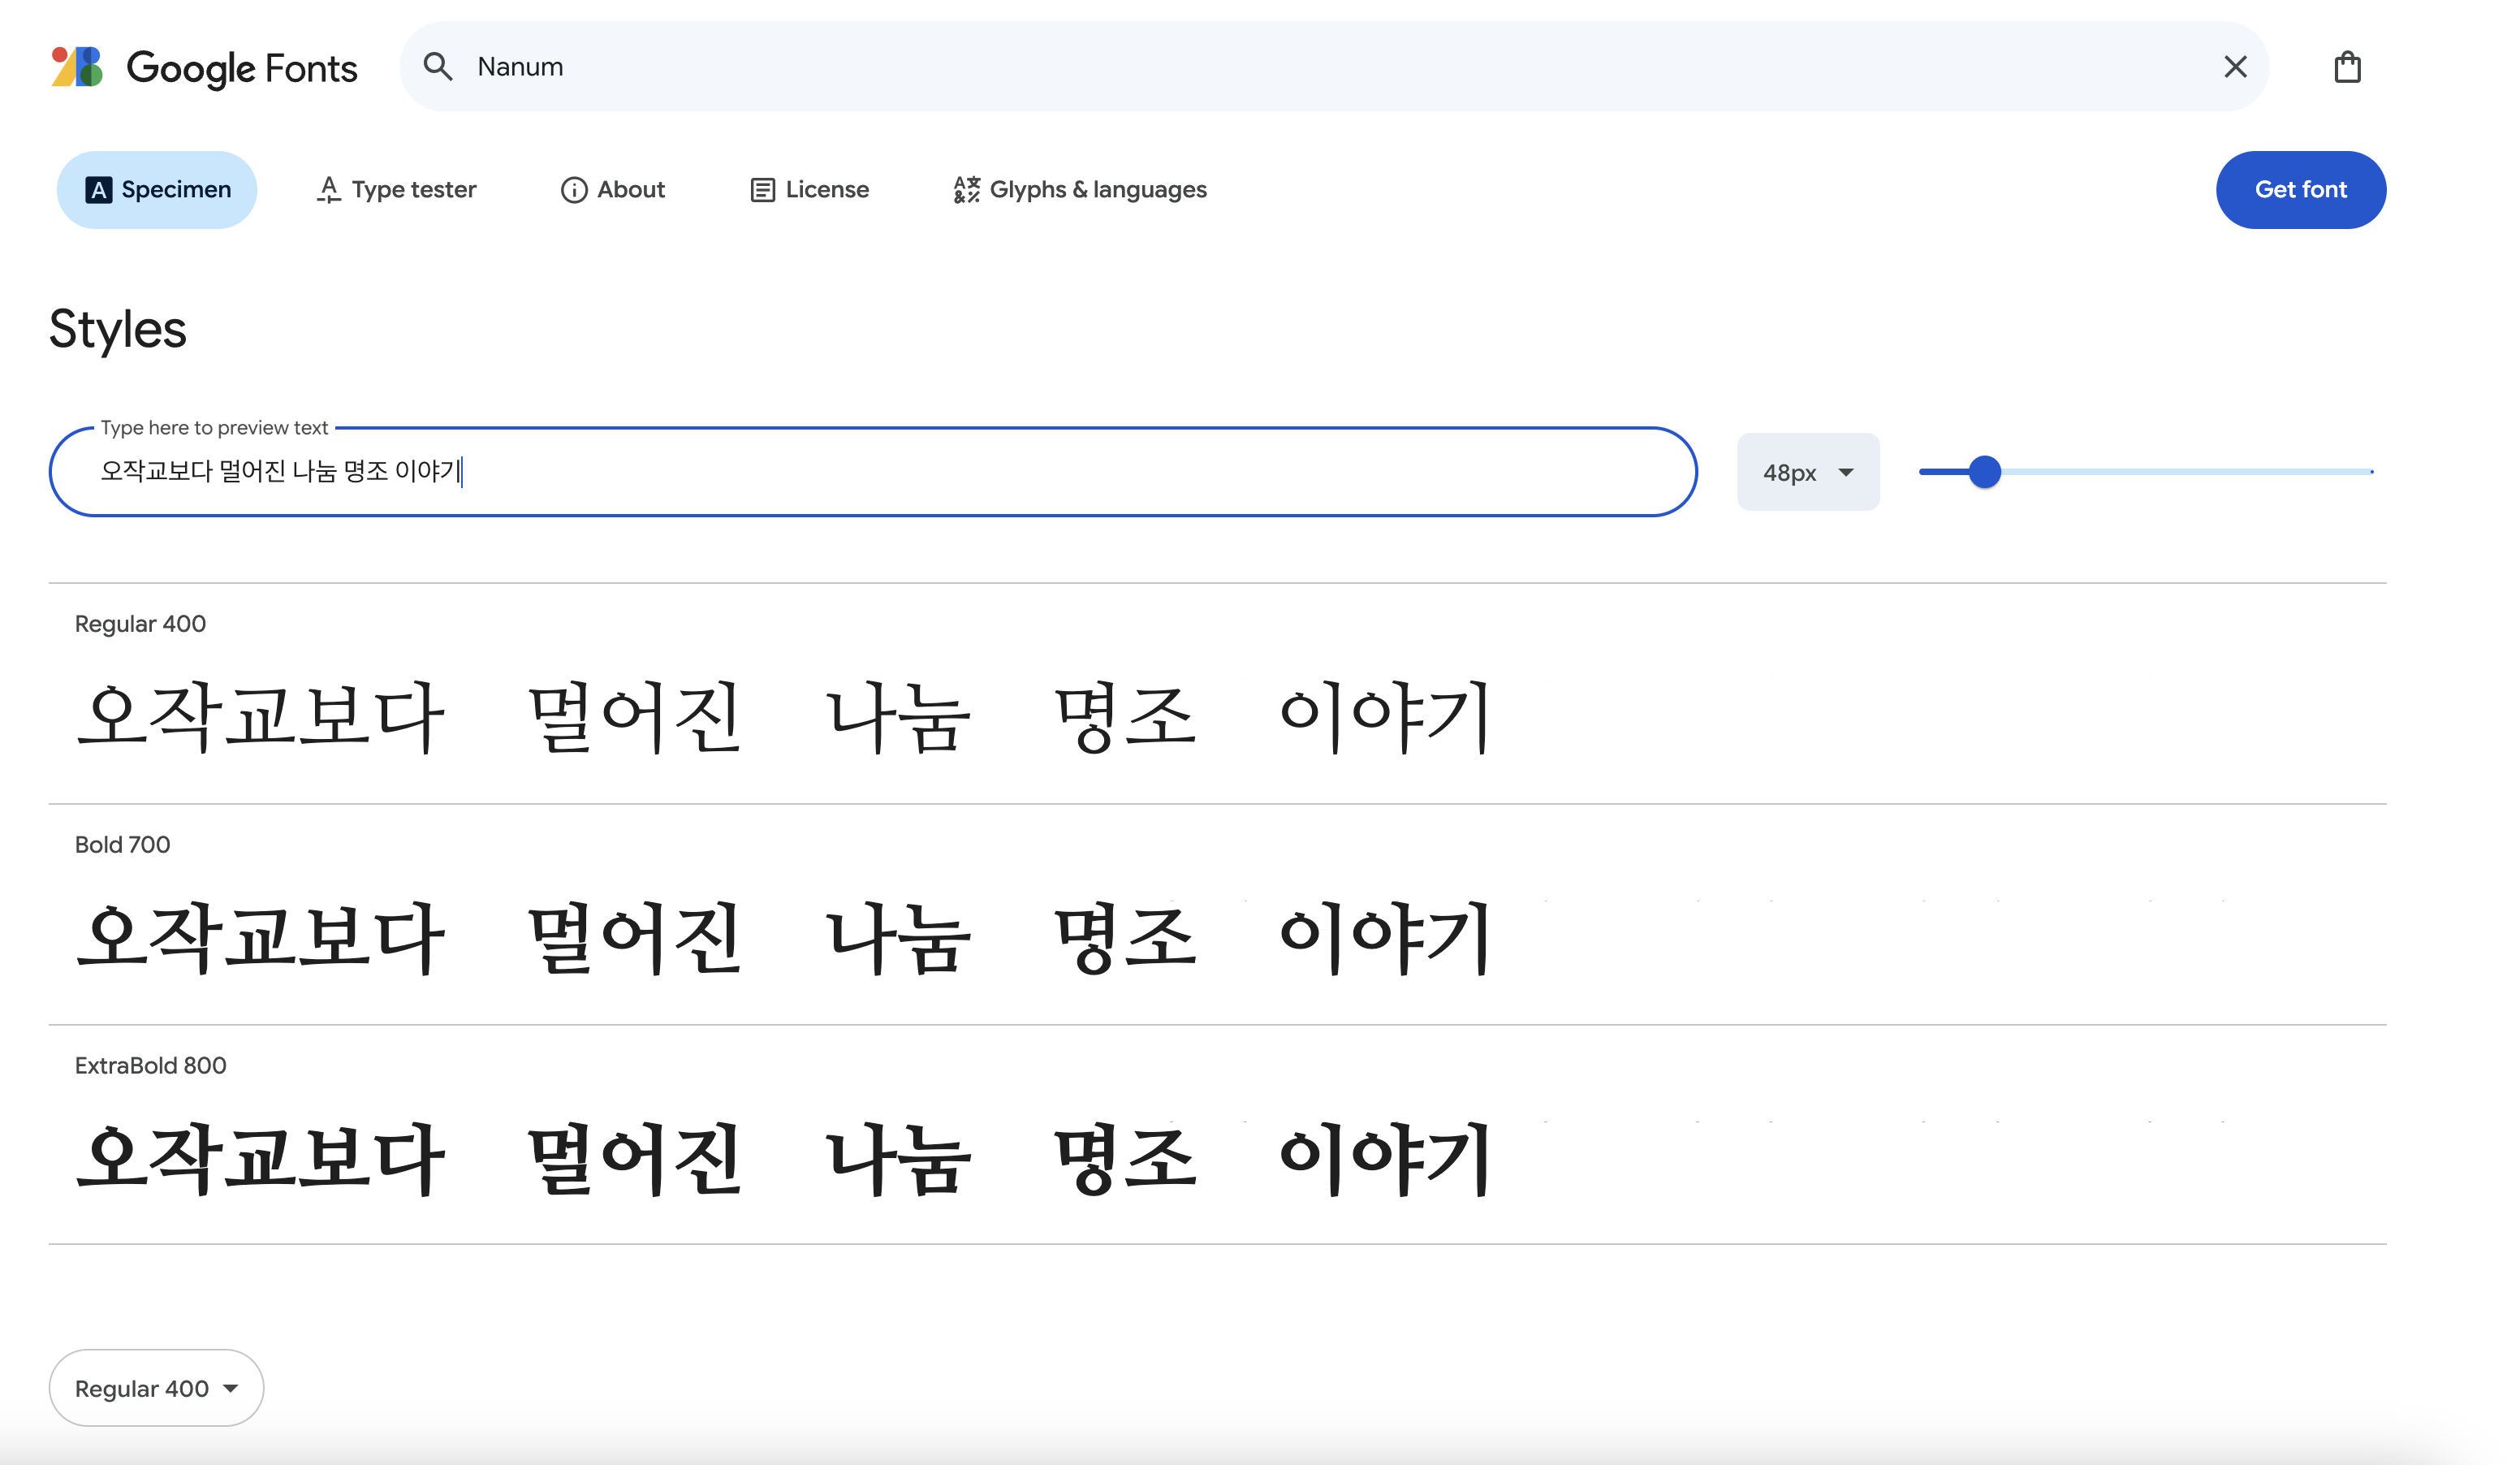Click the Nanum search field
2520x1465 pixels.
[1300, 67]
